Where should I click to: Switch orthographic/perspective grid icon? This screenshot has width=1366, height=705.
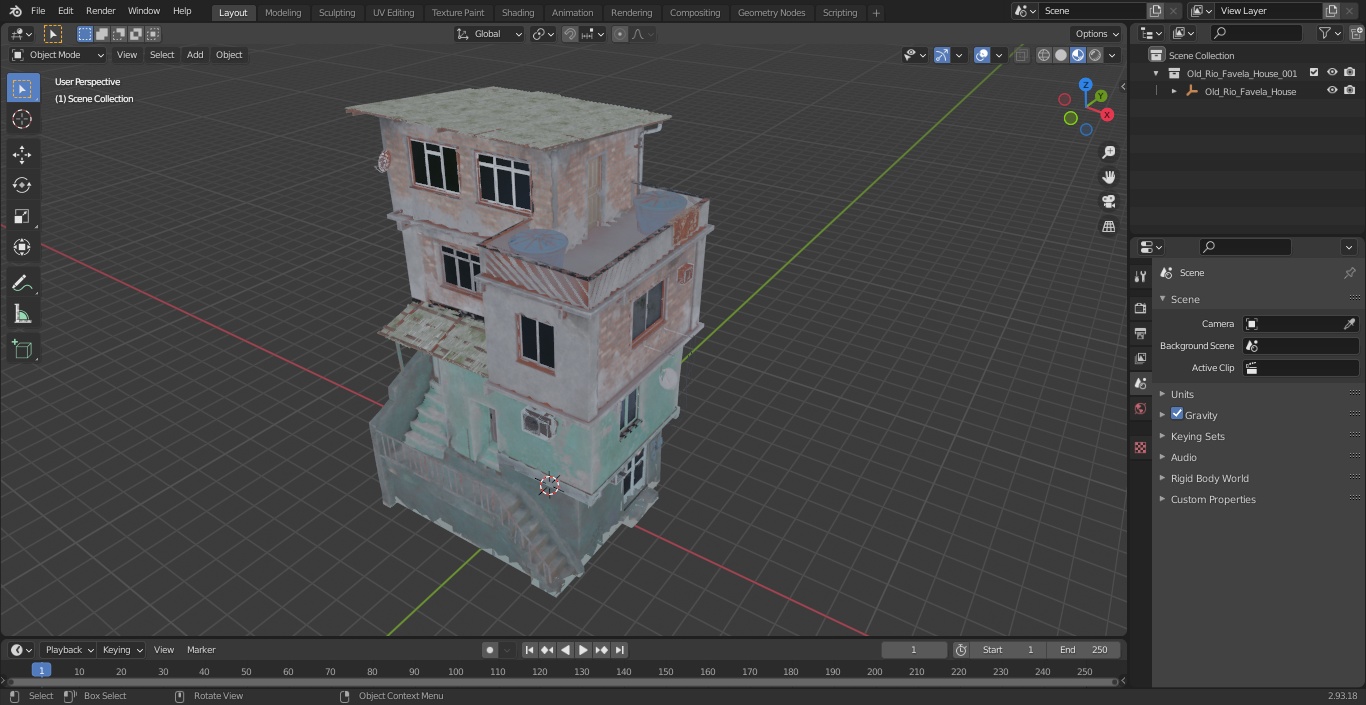click(x=1108, y=227)
